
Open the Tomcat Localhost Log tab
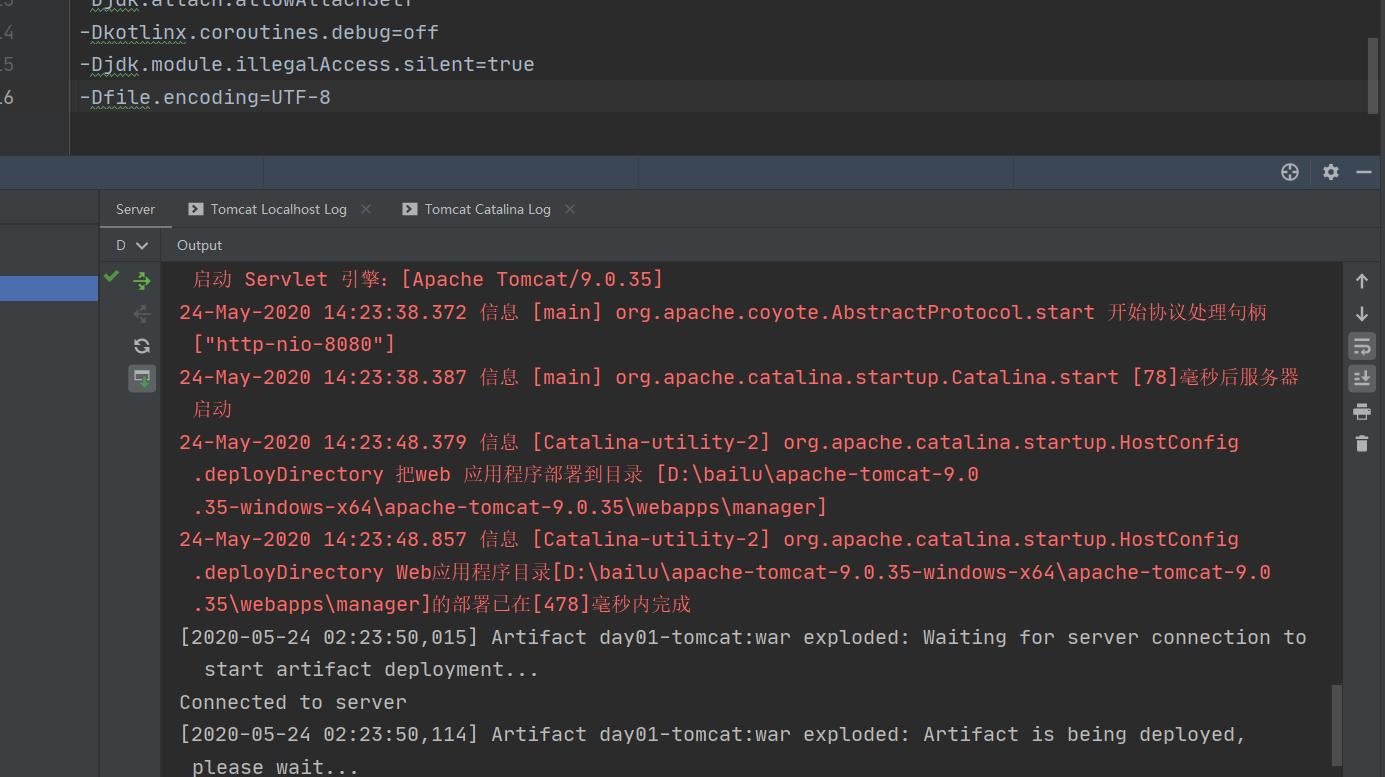click(278, 209)
